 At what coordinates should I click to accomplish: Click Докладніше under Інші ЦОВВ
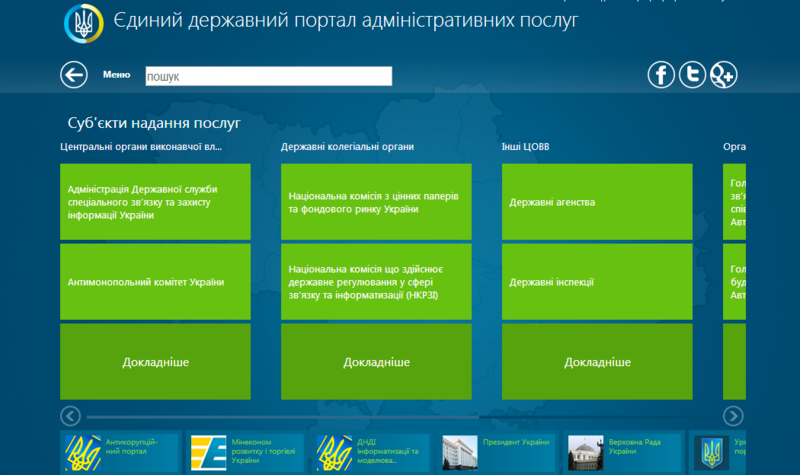pos(597,362)
